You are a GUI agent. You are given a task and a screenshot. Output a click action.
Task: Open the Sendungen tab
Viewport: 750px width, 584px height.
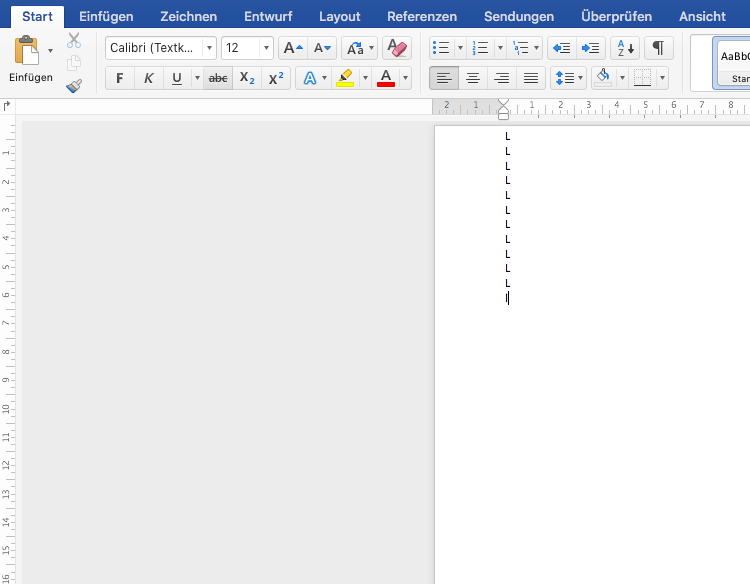[519, 16]
